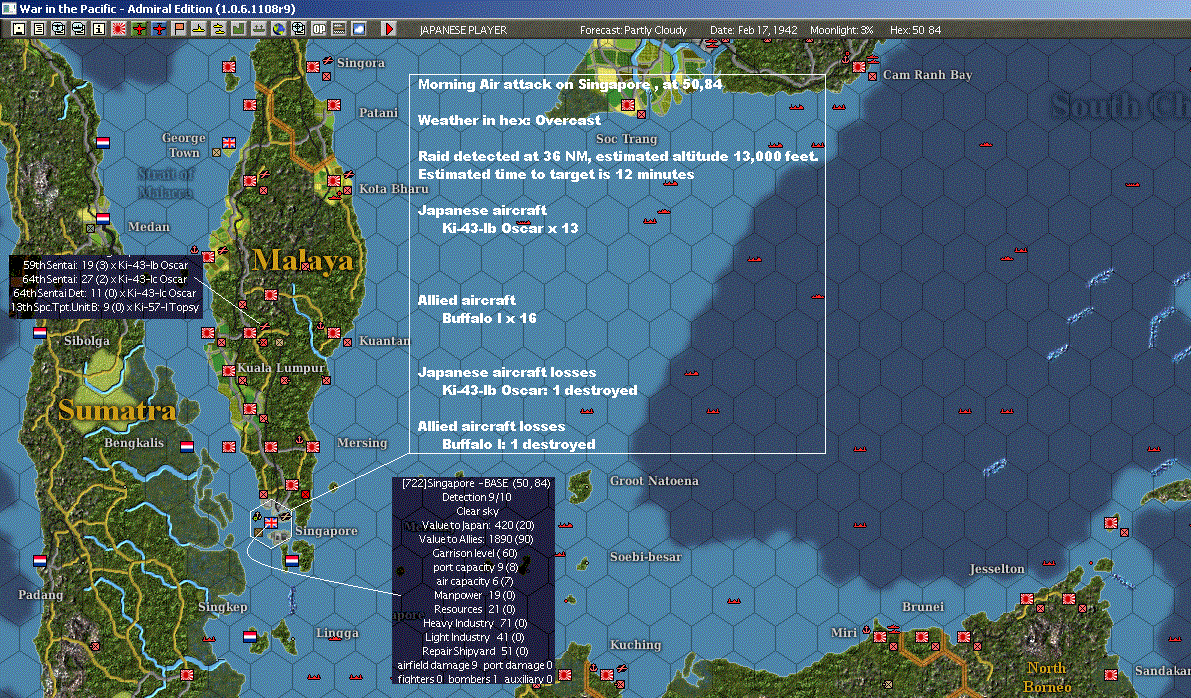The height and width of the screenshot is (698, 1191).
Task: Click the 'Heavy Industry 71 (0)' tooltip line
Action: 475,623
